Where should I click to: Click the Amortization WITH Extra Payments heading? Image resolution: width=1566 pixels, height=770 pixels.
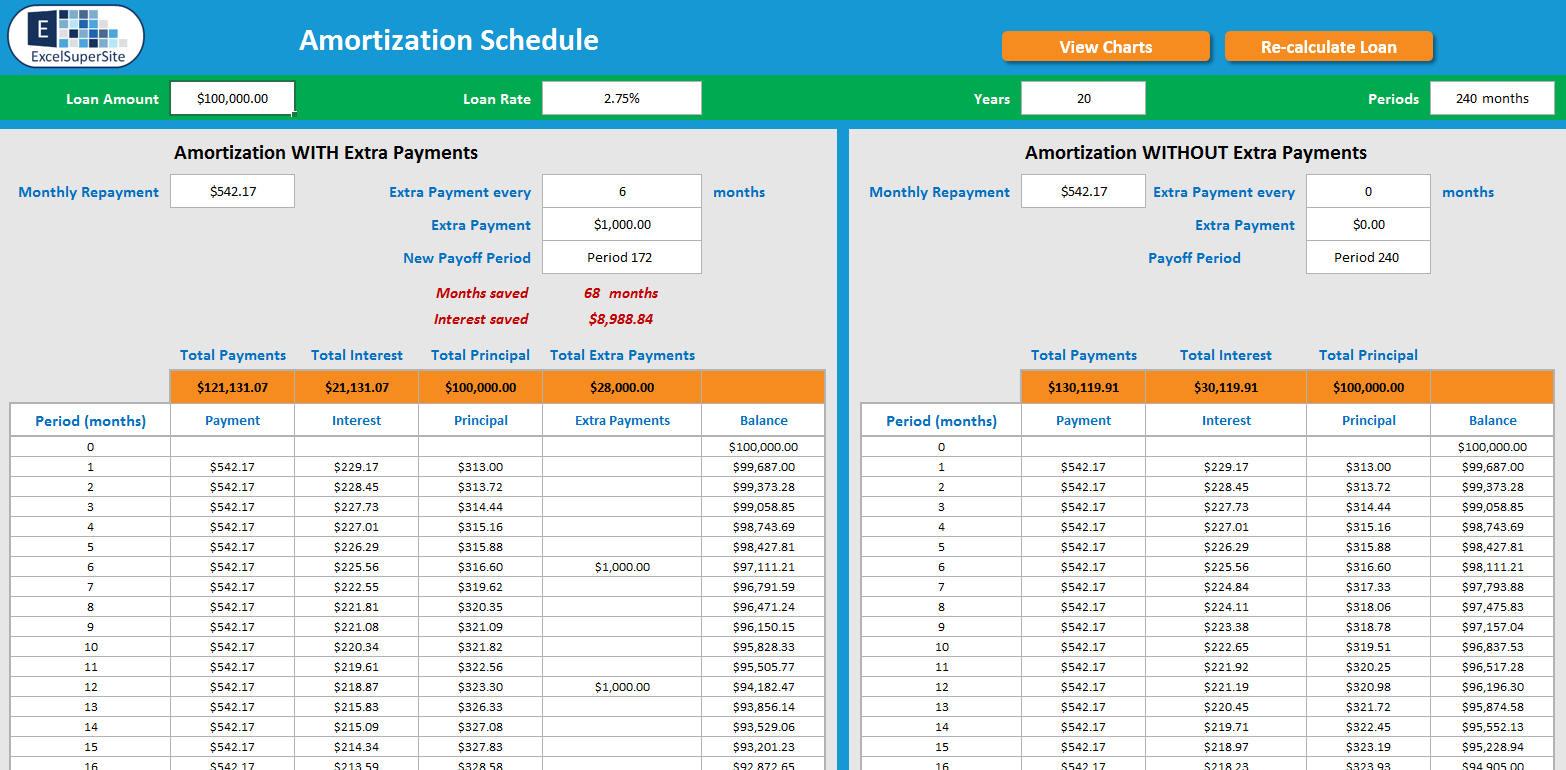(x=326, y=152)
